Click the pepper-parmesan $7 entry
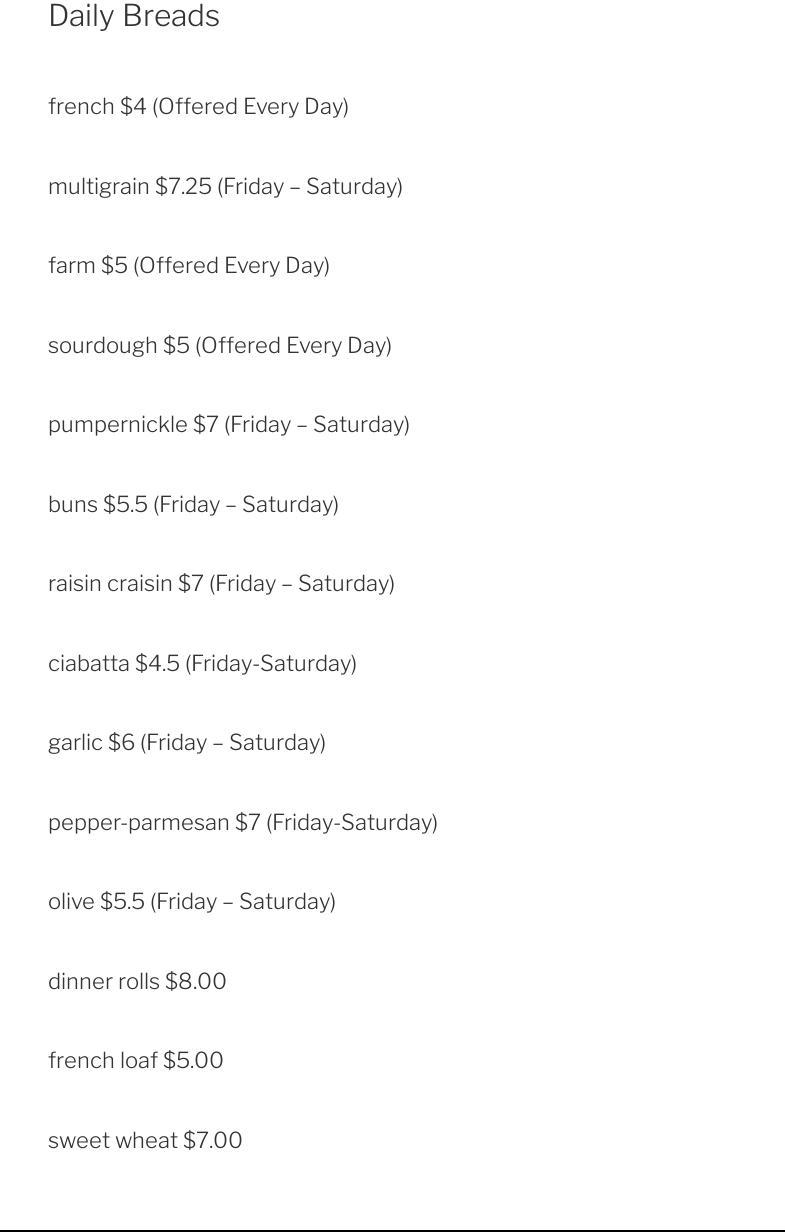The image size is (785, 1232). click(243, 822)
